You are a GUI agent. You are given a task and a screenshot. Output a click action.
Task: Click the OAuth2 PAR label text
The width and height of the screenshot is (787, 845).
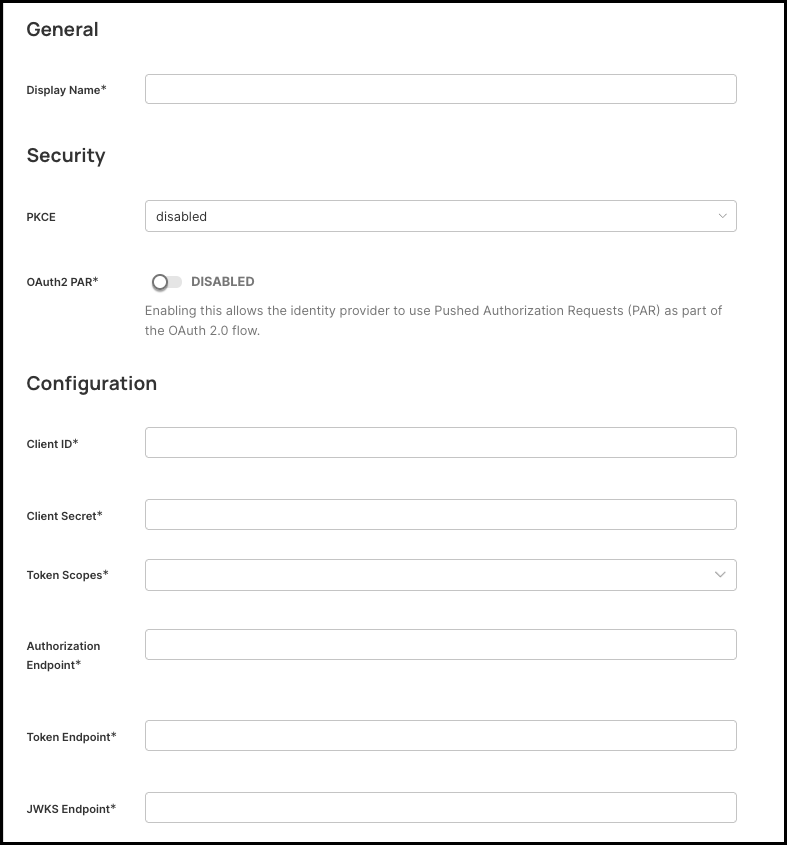(x=62, y=282)
